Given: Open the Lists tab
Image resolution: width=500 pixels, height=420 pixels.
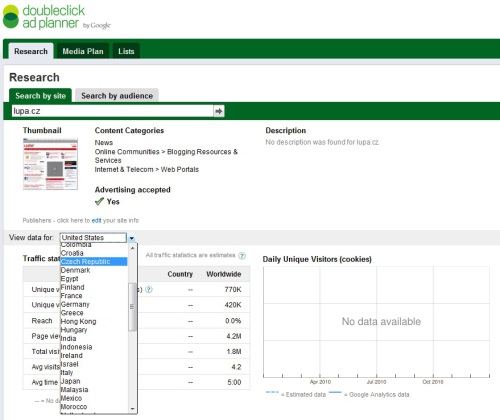Looking at the screenshot, I should click(x=126, y=51).
